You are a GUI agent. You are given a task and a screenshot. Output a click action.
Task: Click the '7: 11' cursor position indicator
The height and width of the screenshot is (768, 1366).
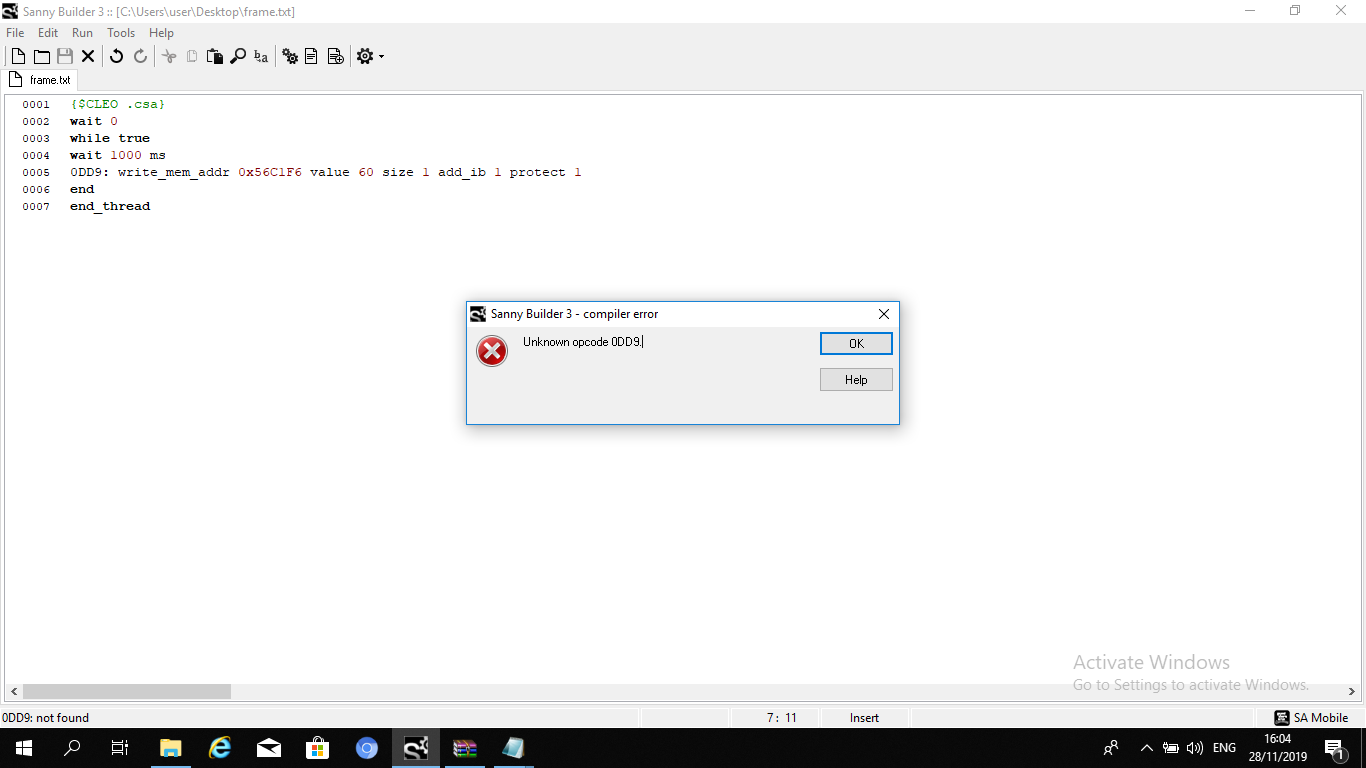point(781,717)
